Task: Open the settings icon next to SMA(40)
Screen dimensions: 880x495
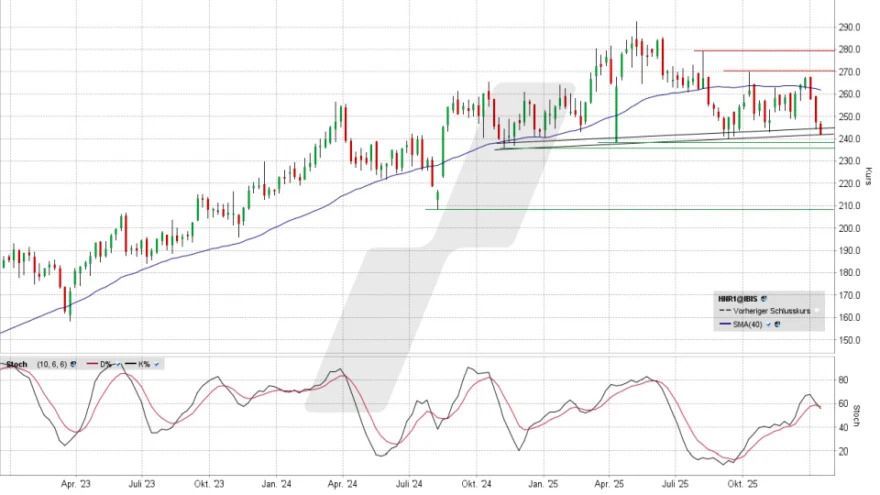Action: pyautogui.click(x=776, y=324)
